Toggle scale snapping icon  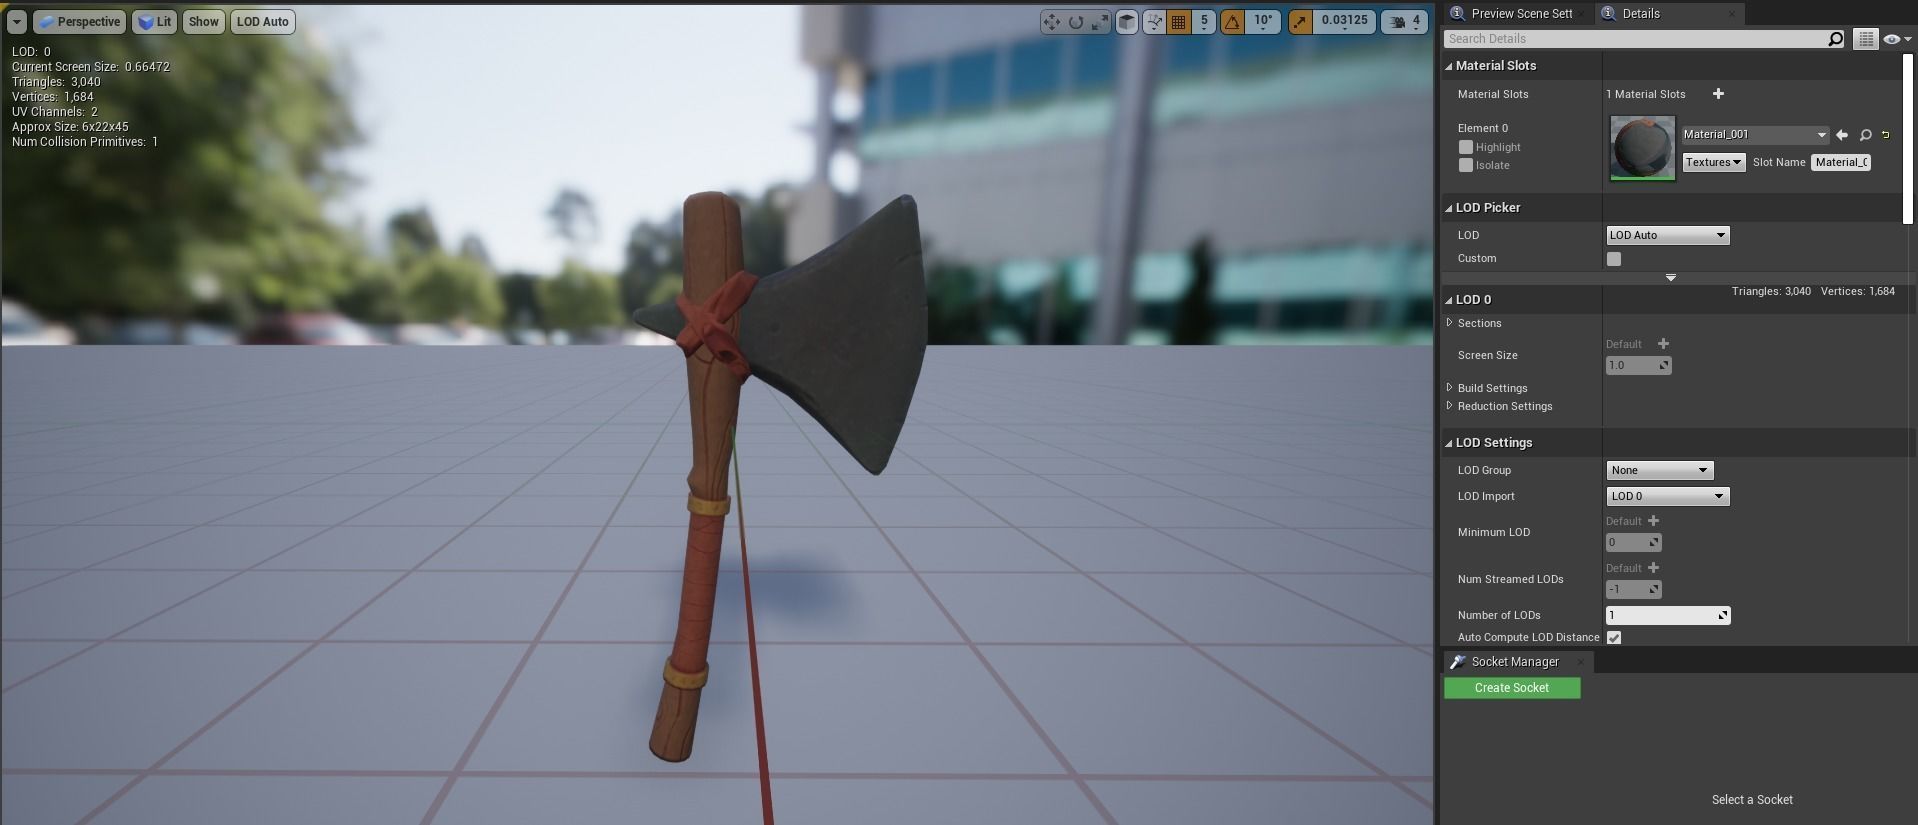tap(1300, 22)
